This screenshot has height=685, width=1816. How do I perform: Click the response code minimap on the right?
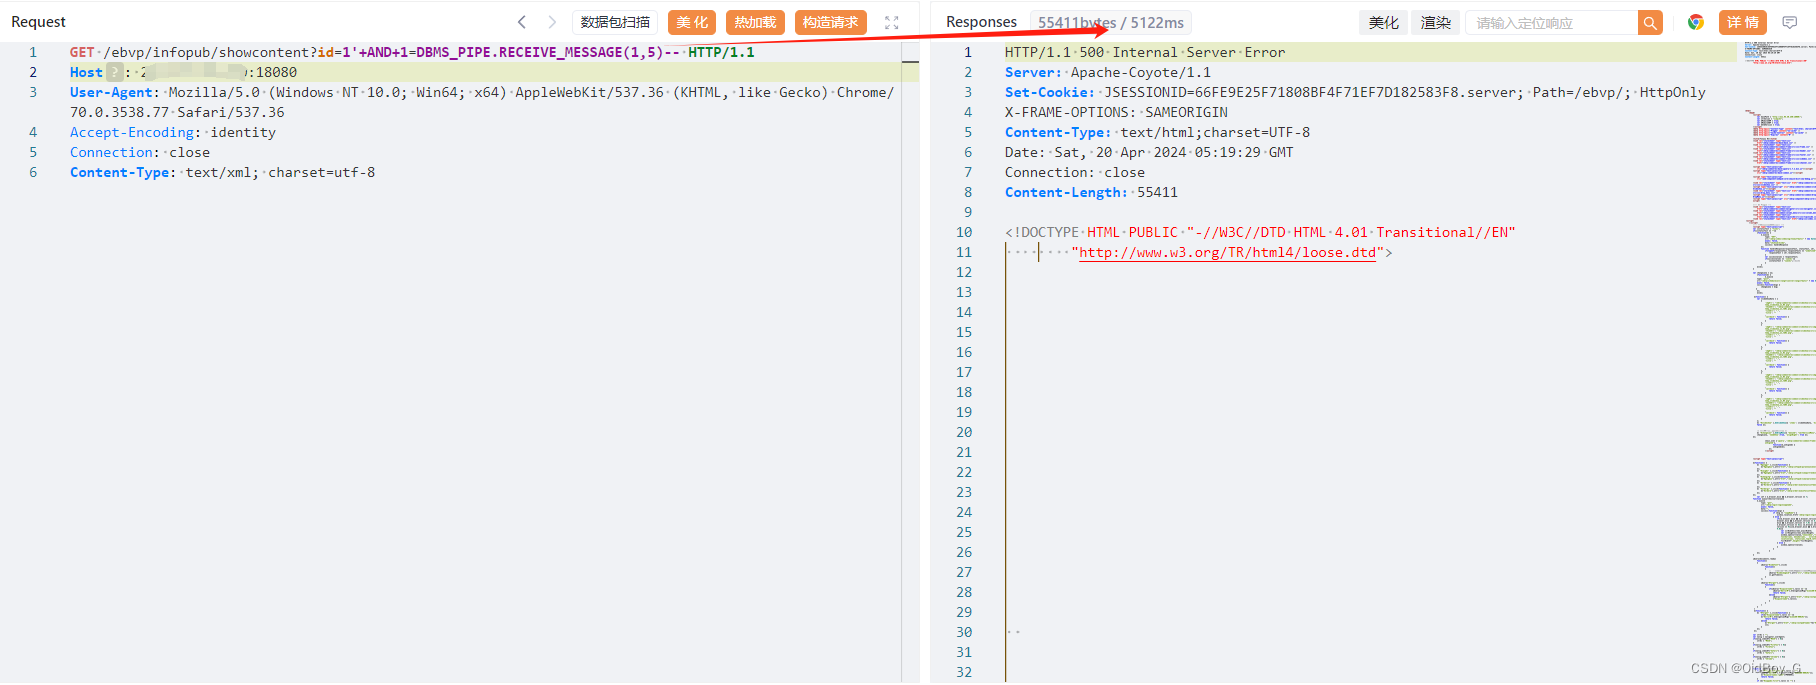(x=1779, y=360)
